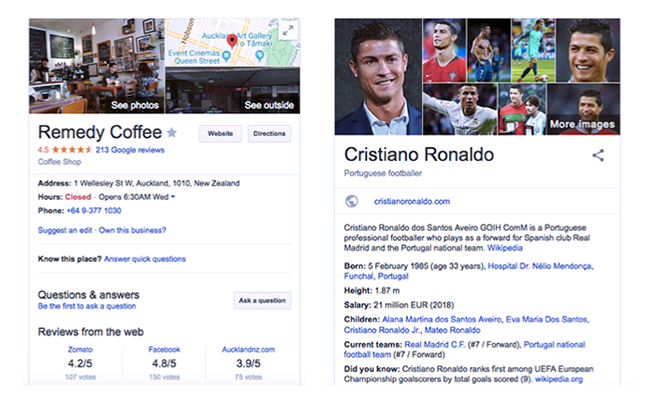Open Eva Maria Dos Santos link
Screen dimensions: 650x407
[546, 320]
